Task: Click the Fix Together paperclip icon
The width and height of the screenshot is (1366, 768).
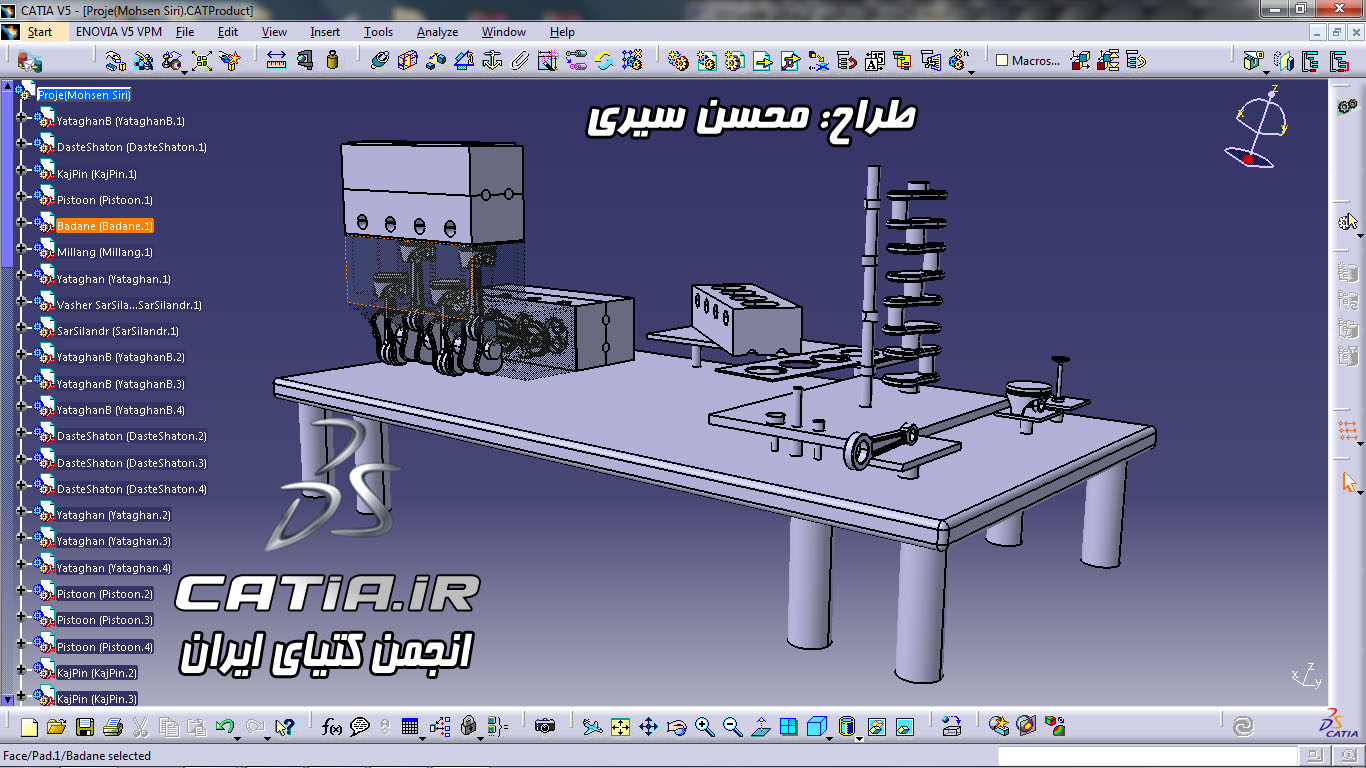Action: point(519,61)
